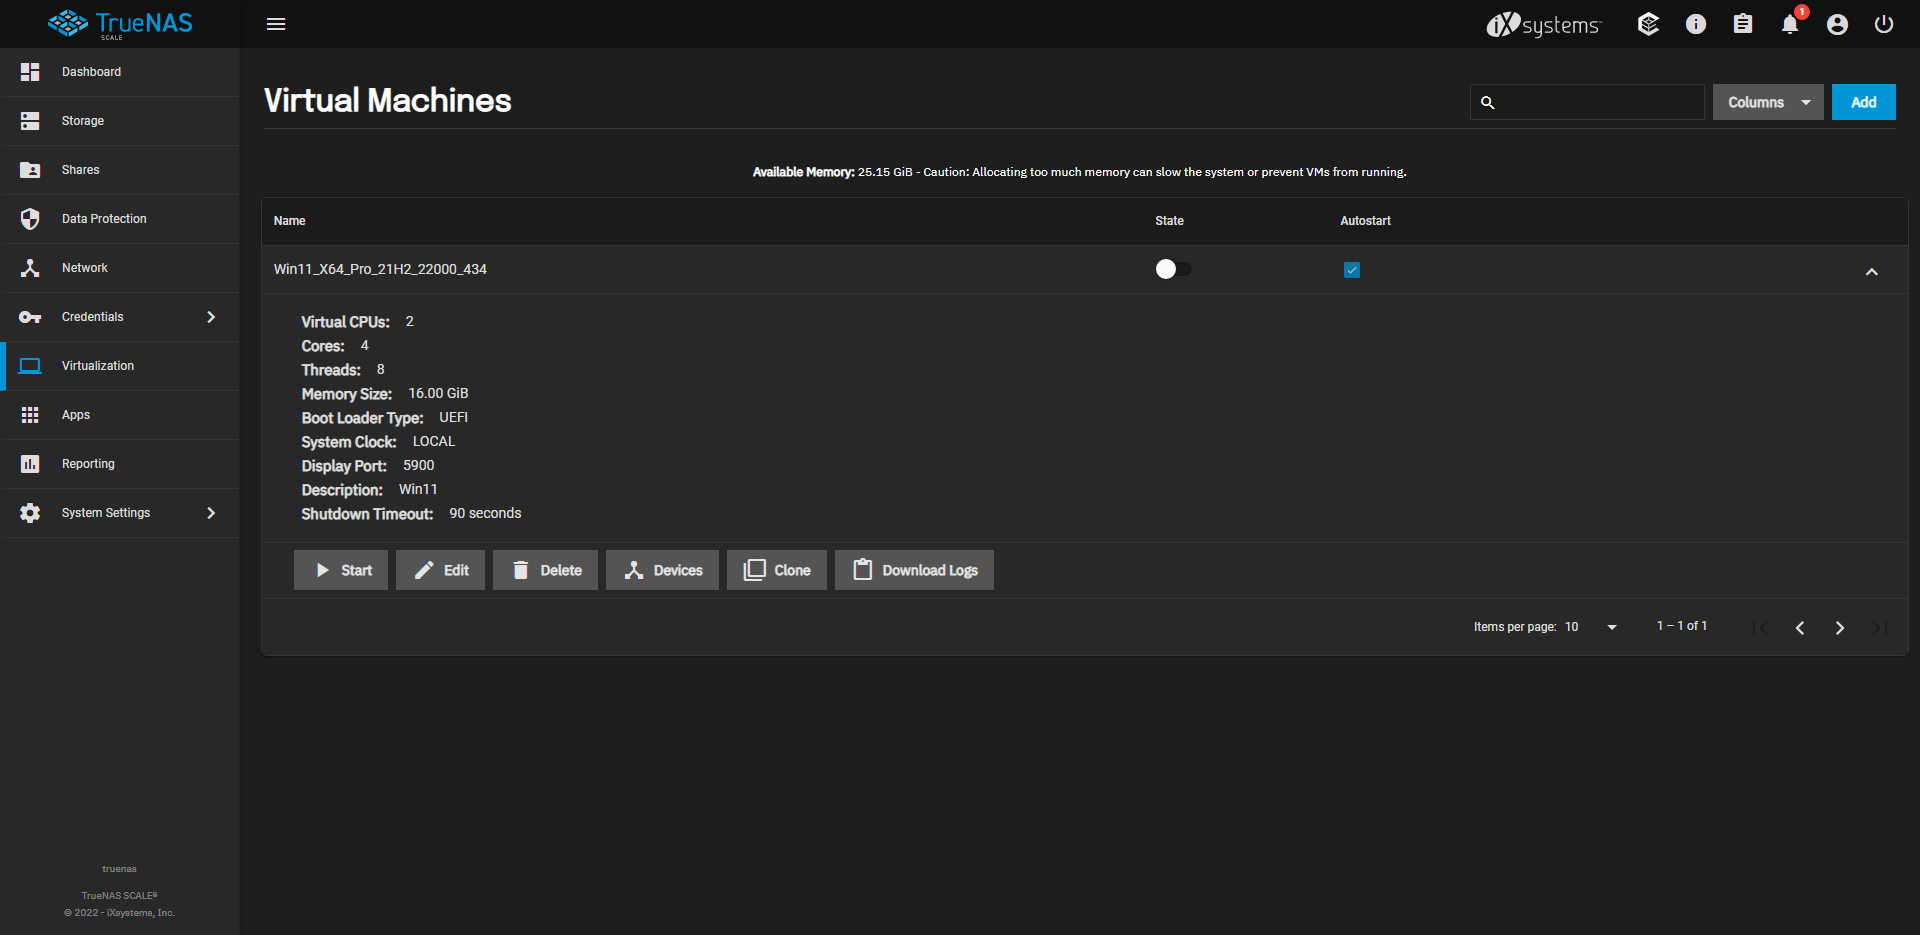This screenshot has height=935, width=1920.
Task: Open Dashboard in the sidebar
Action: (x=120, y=72)
